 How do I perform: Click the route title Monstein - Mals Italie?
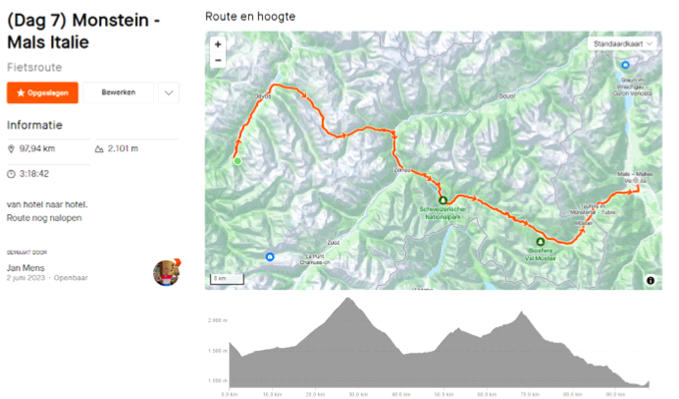[84, 31]
